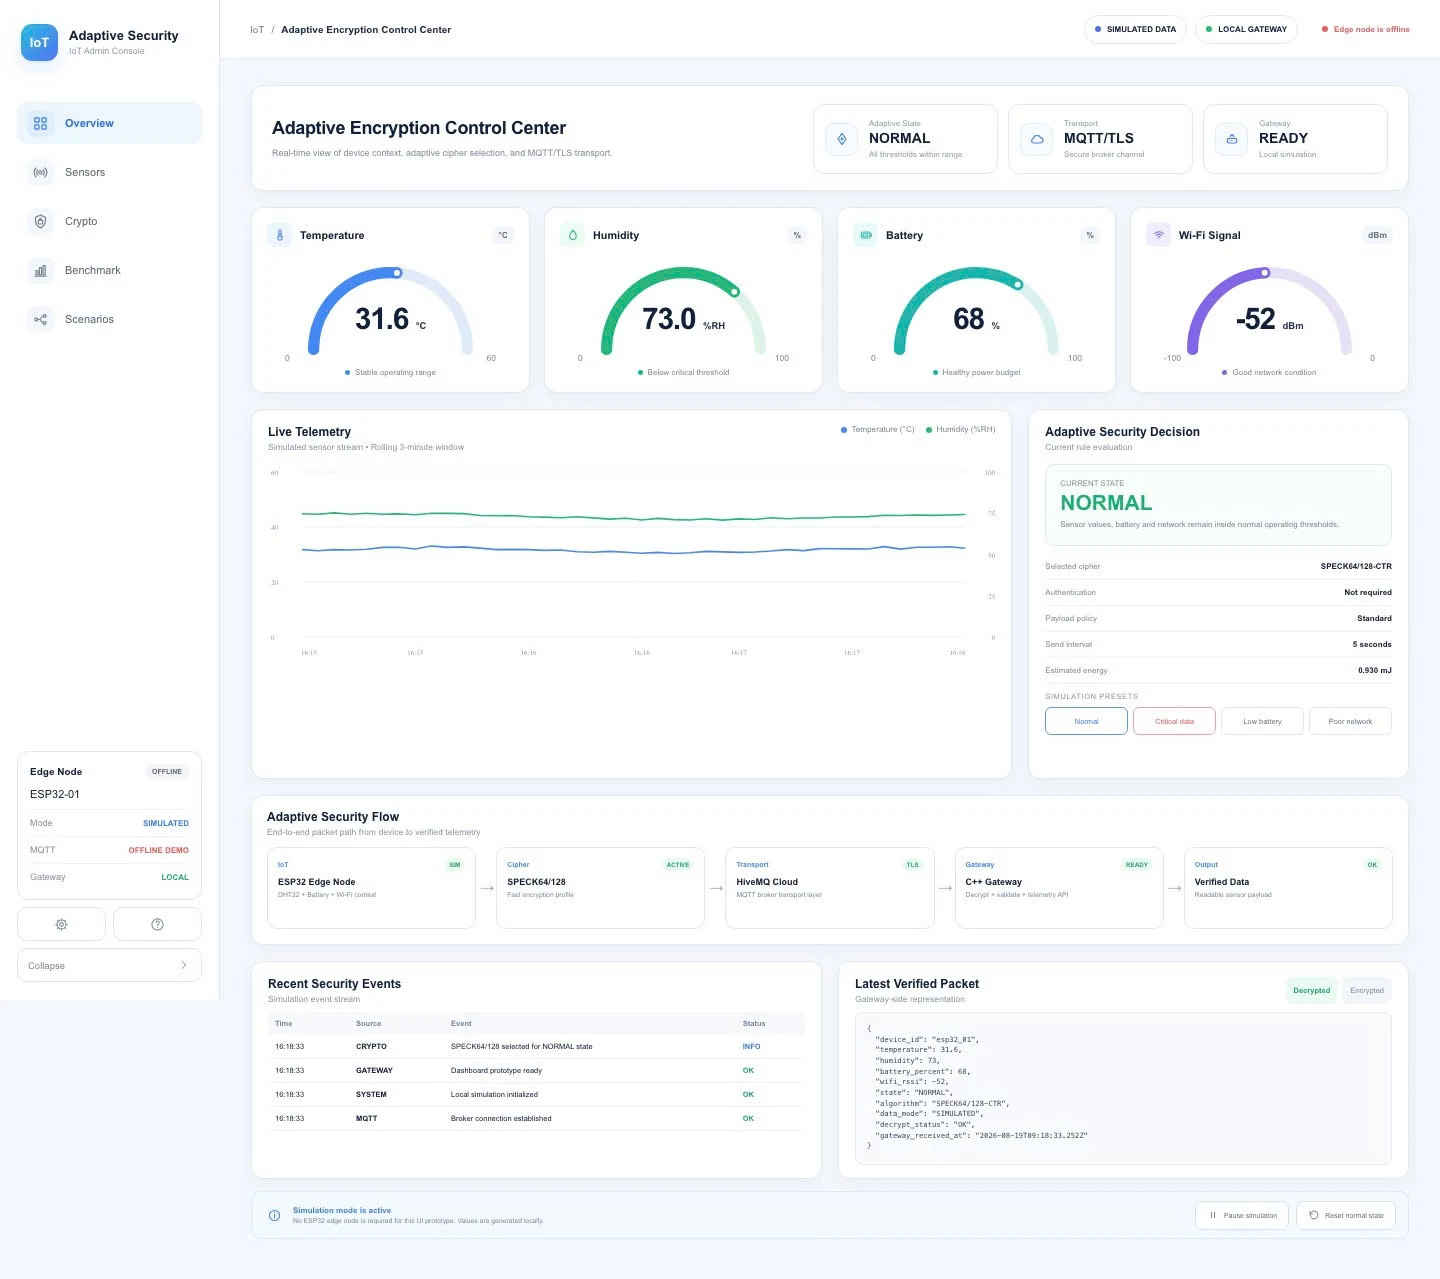Go to the Overview page

(x=109, y=123)
